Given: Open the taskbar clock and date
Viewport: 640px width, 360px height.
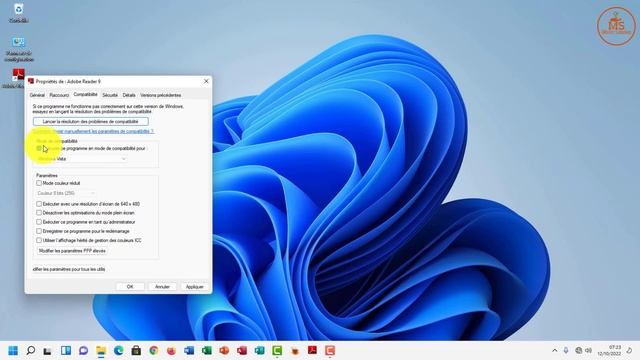Looking at the screenshot, I should tap(609, 350).
